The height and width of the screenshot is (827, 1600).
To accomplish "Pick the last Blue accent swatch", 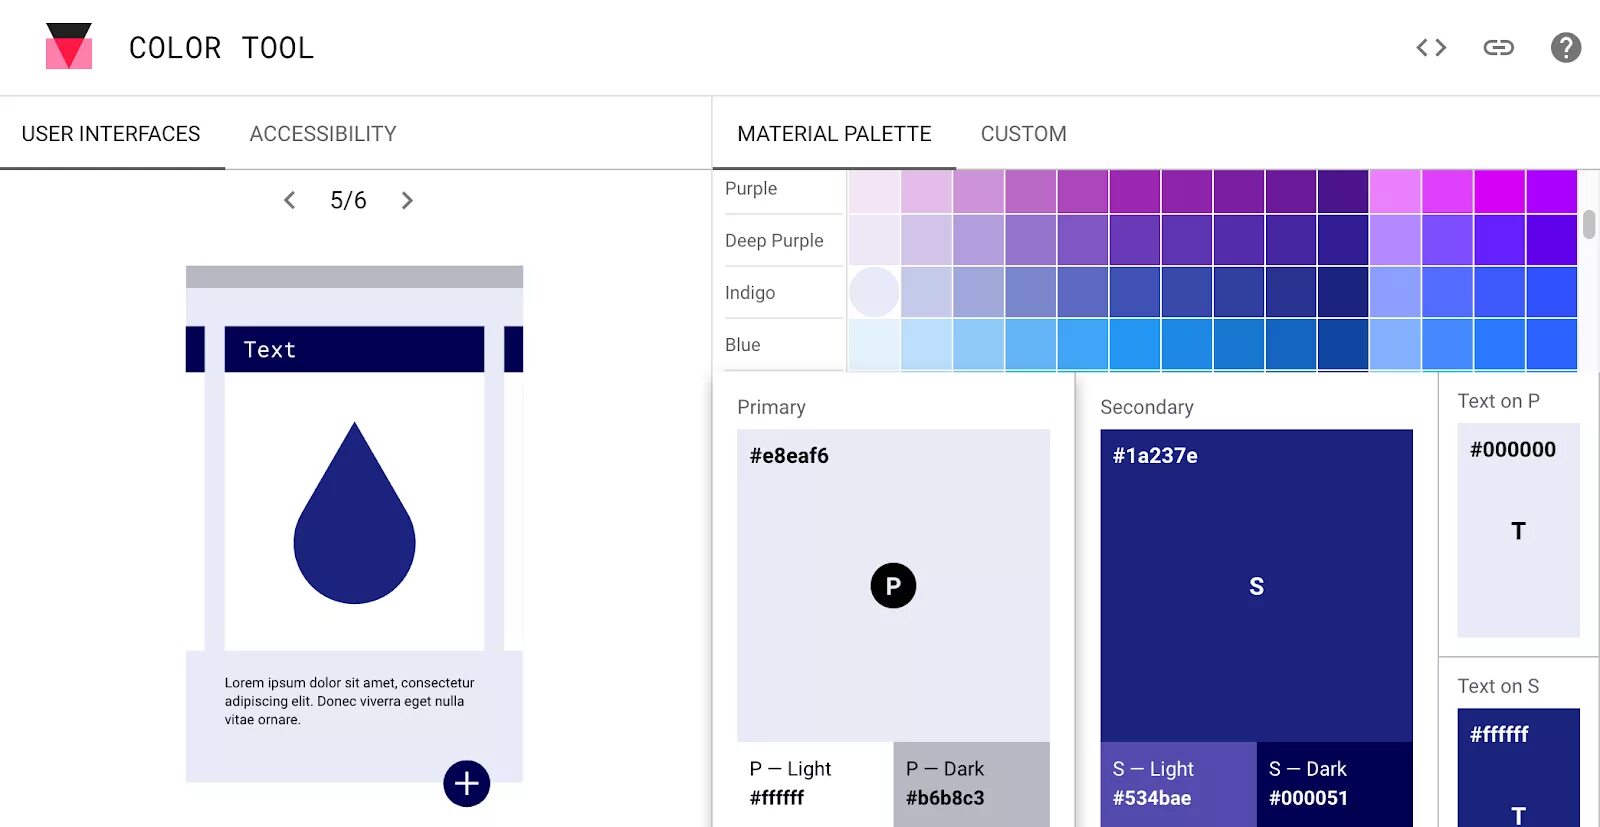I will [1551, 344].
